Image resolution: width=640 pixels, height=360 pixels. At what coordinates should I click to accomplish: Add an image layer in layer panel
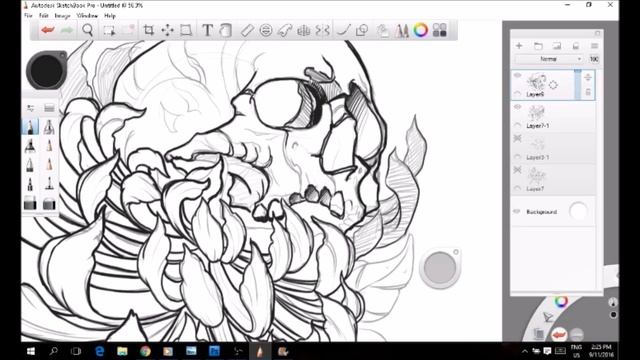pyautogui.click(x=557, y=46)
